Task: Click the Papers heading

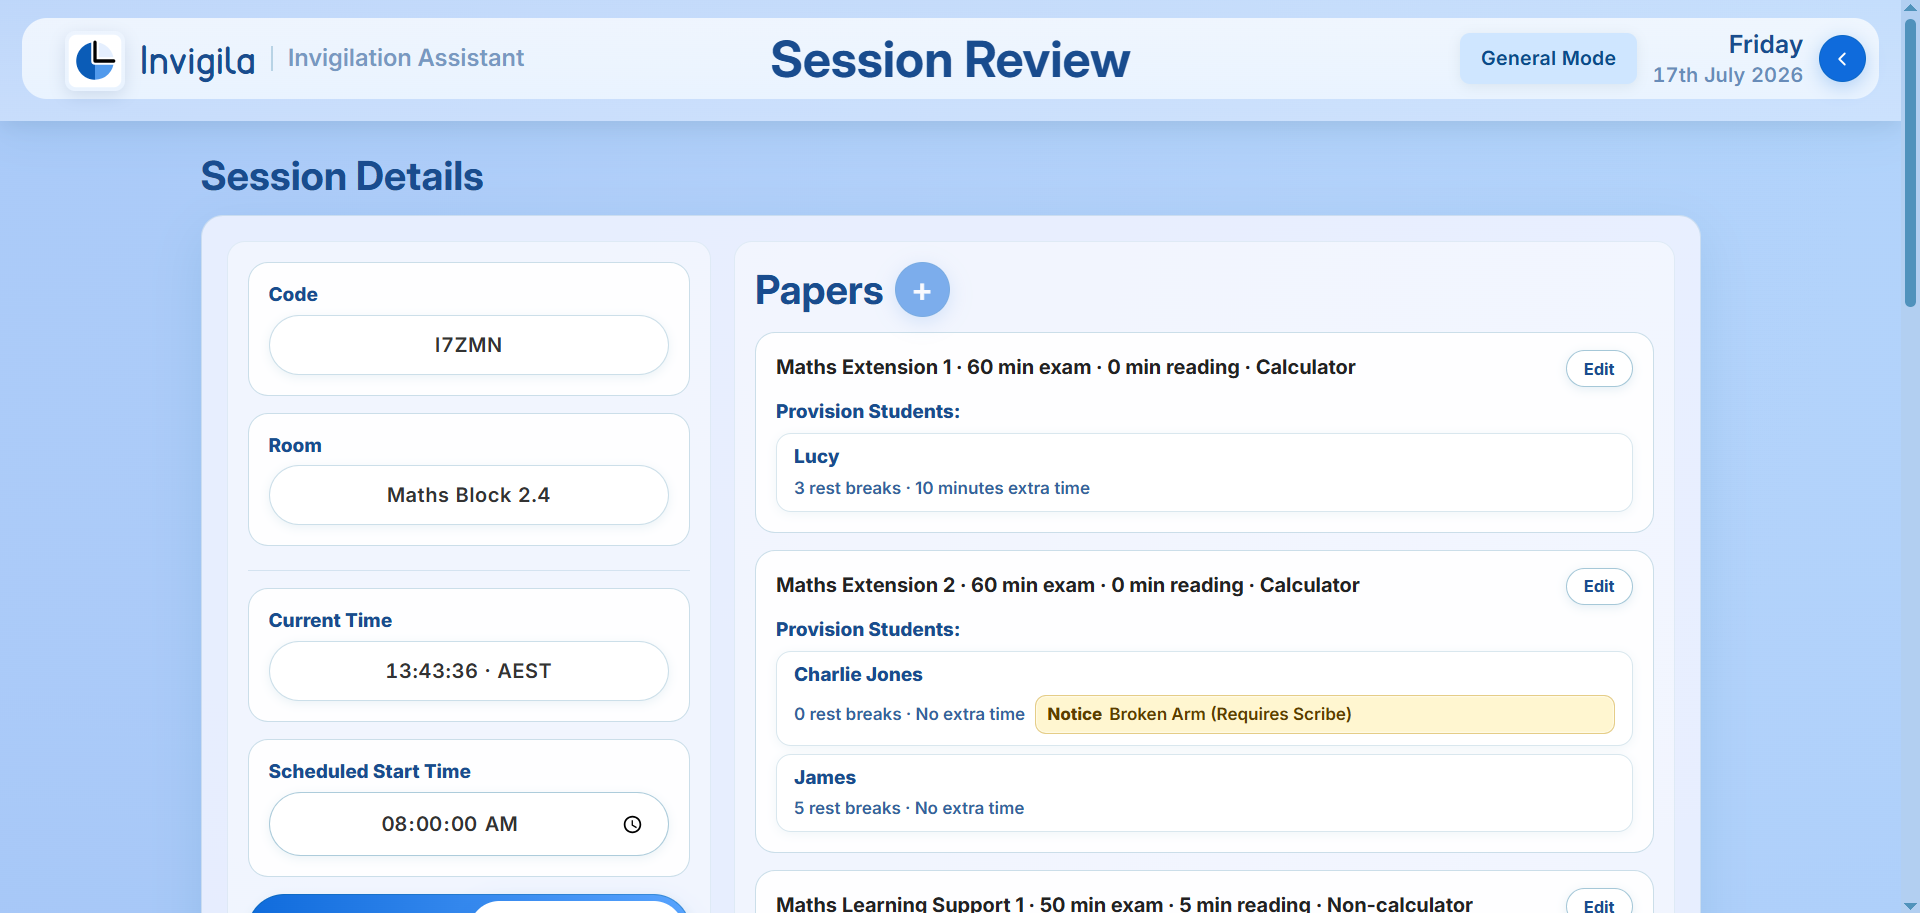Action: 819,290
